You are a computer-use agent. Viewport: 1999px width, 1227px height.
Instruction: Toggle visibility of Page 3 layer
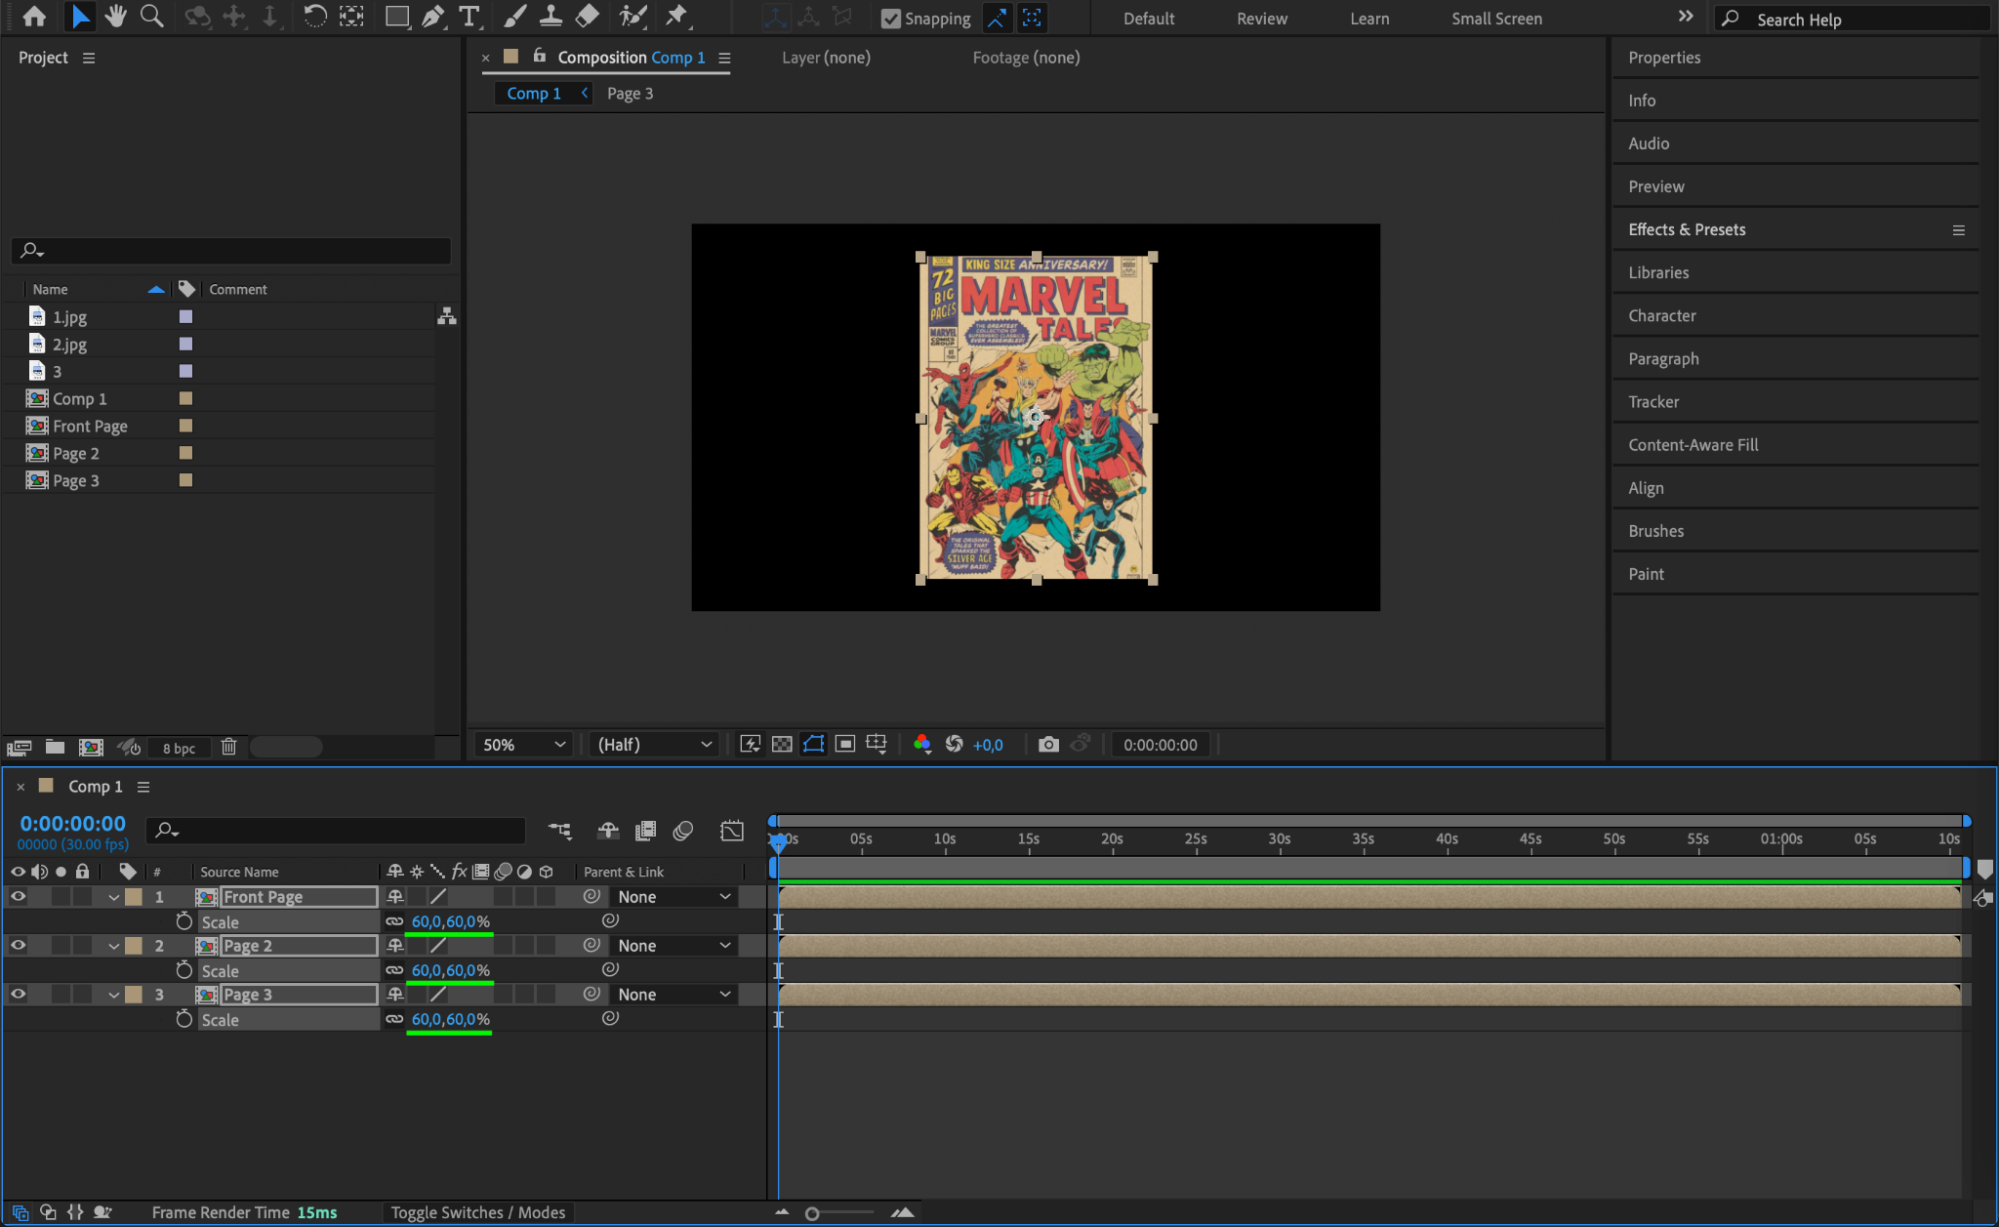[x=18, y=994]
